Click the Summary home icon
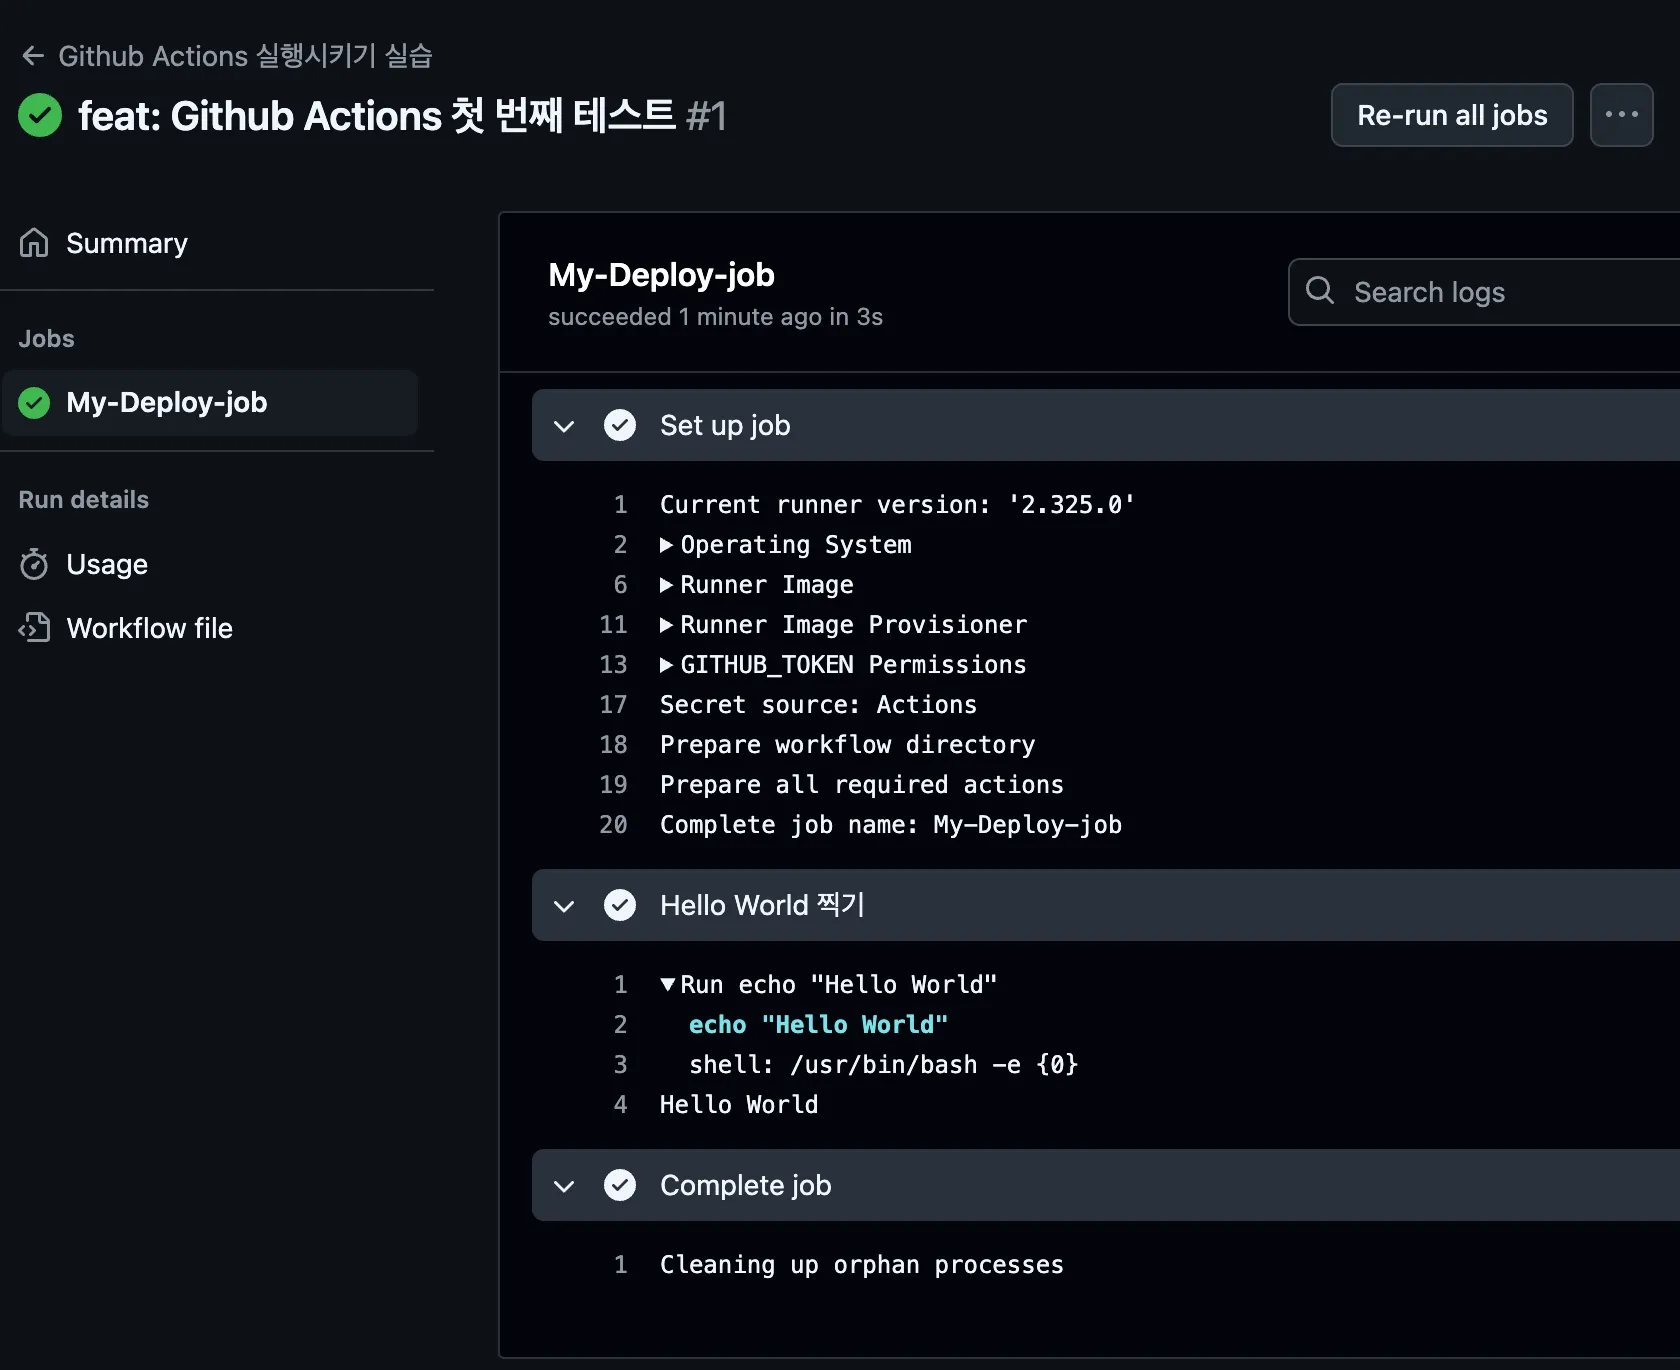 tap(34, 243)
